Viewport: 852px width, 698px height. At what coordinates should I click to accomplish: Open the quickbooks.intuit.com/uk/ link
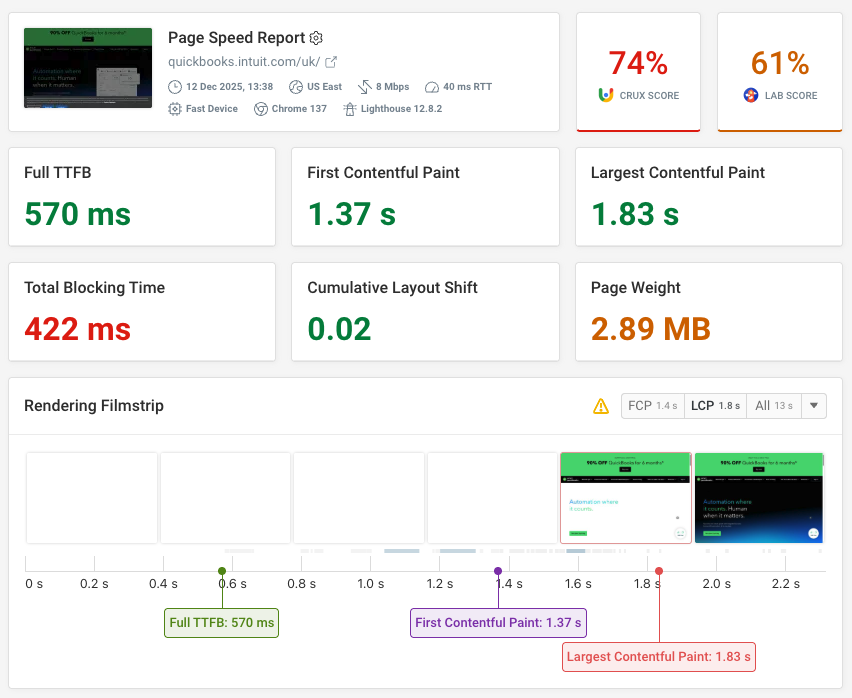244,62
